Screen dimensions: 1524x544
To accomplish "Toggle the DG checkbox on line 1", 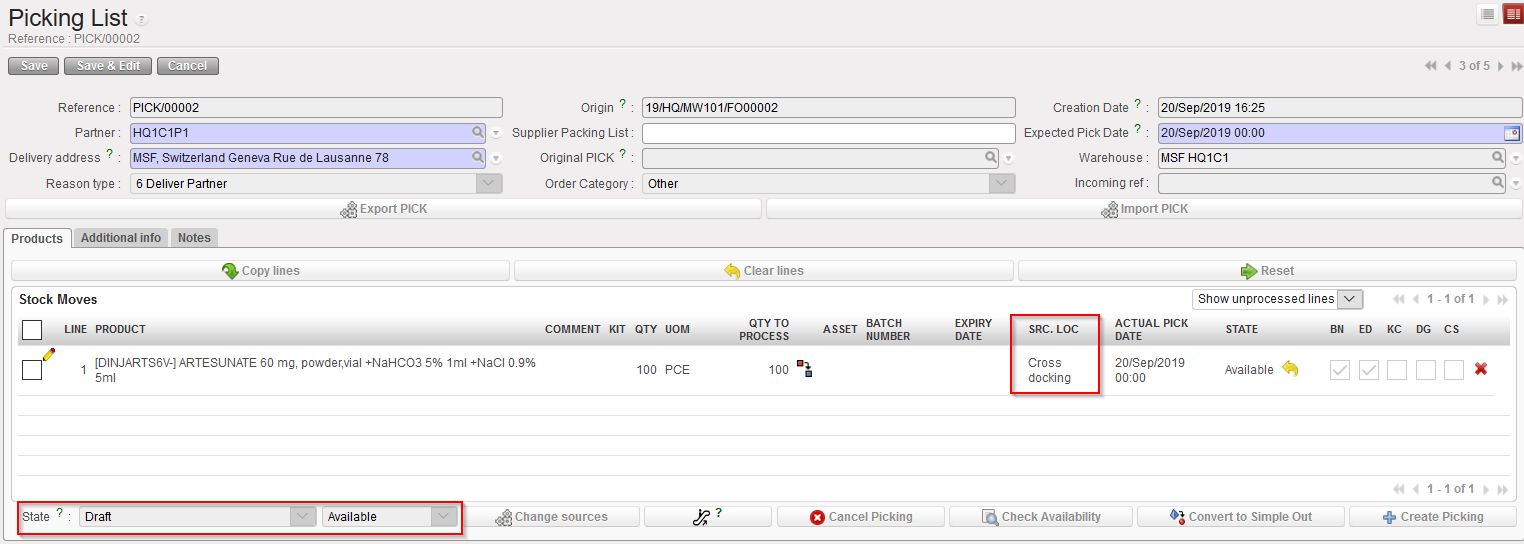I will pos(1426,370).
